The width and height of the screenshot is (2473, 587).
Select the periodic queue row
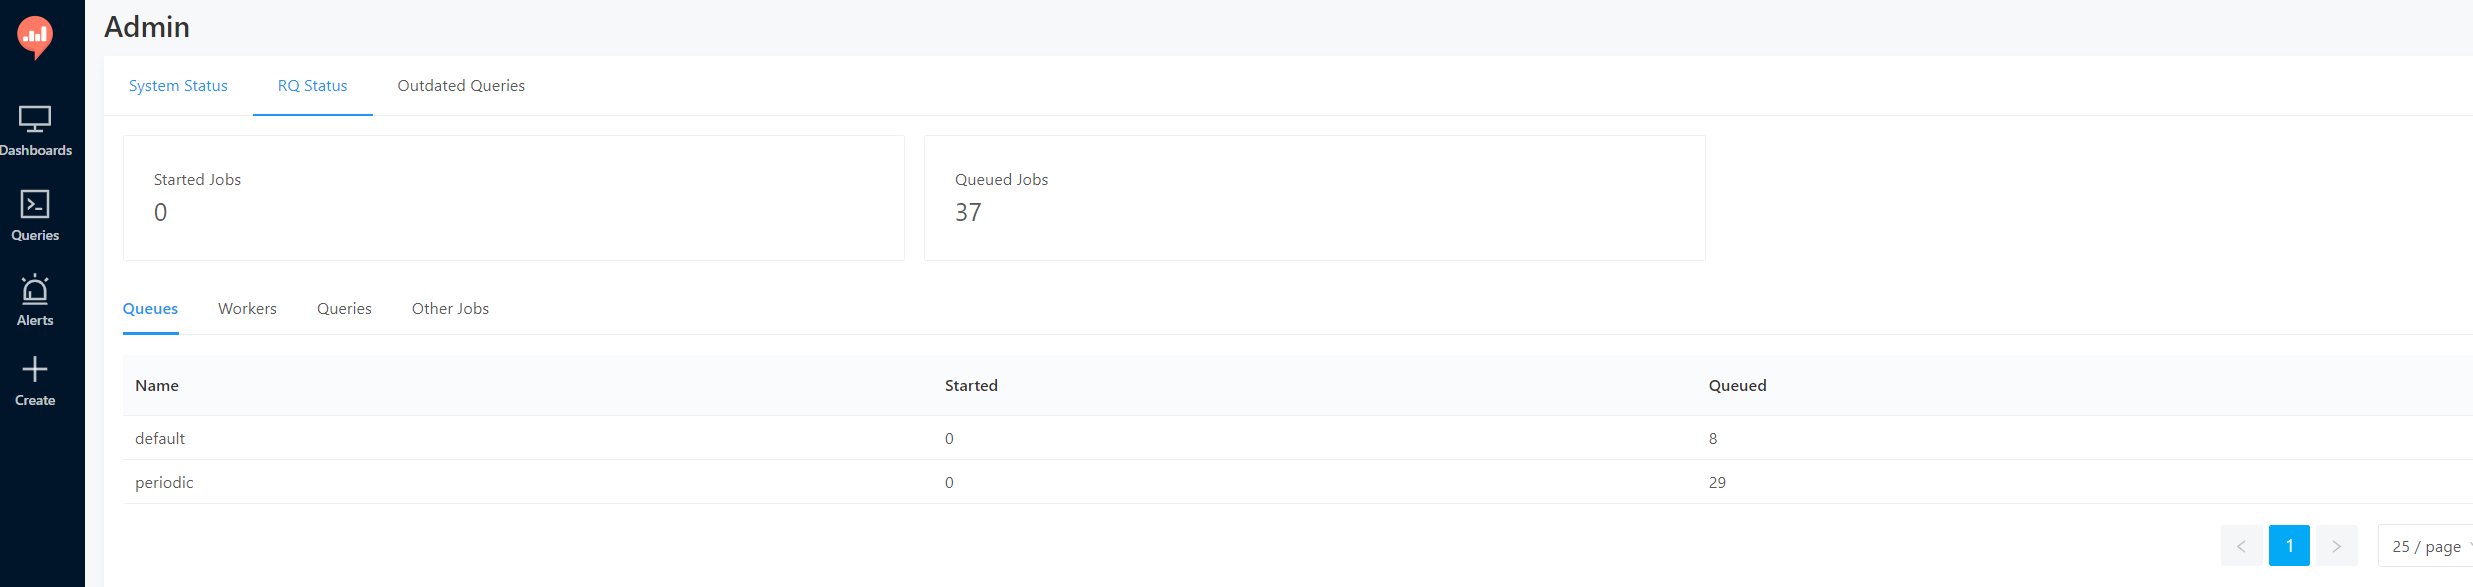[x=1298, y=482]
